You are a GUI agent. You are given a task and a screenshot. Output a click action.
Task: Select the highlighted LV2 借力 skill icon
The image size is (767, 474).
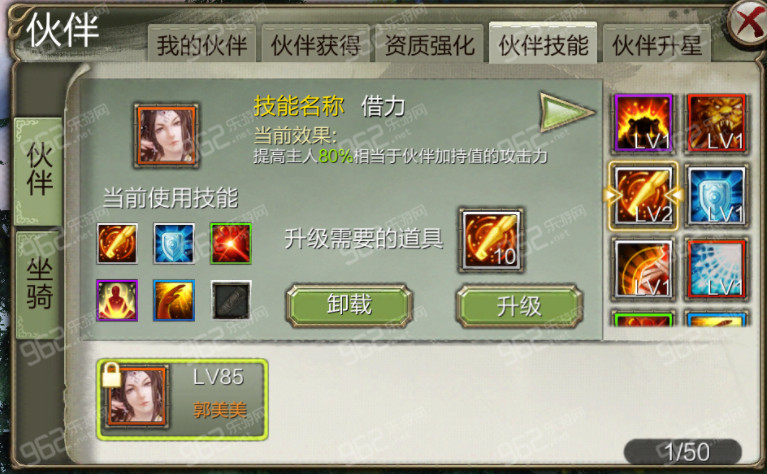[x=643, y=196]
